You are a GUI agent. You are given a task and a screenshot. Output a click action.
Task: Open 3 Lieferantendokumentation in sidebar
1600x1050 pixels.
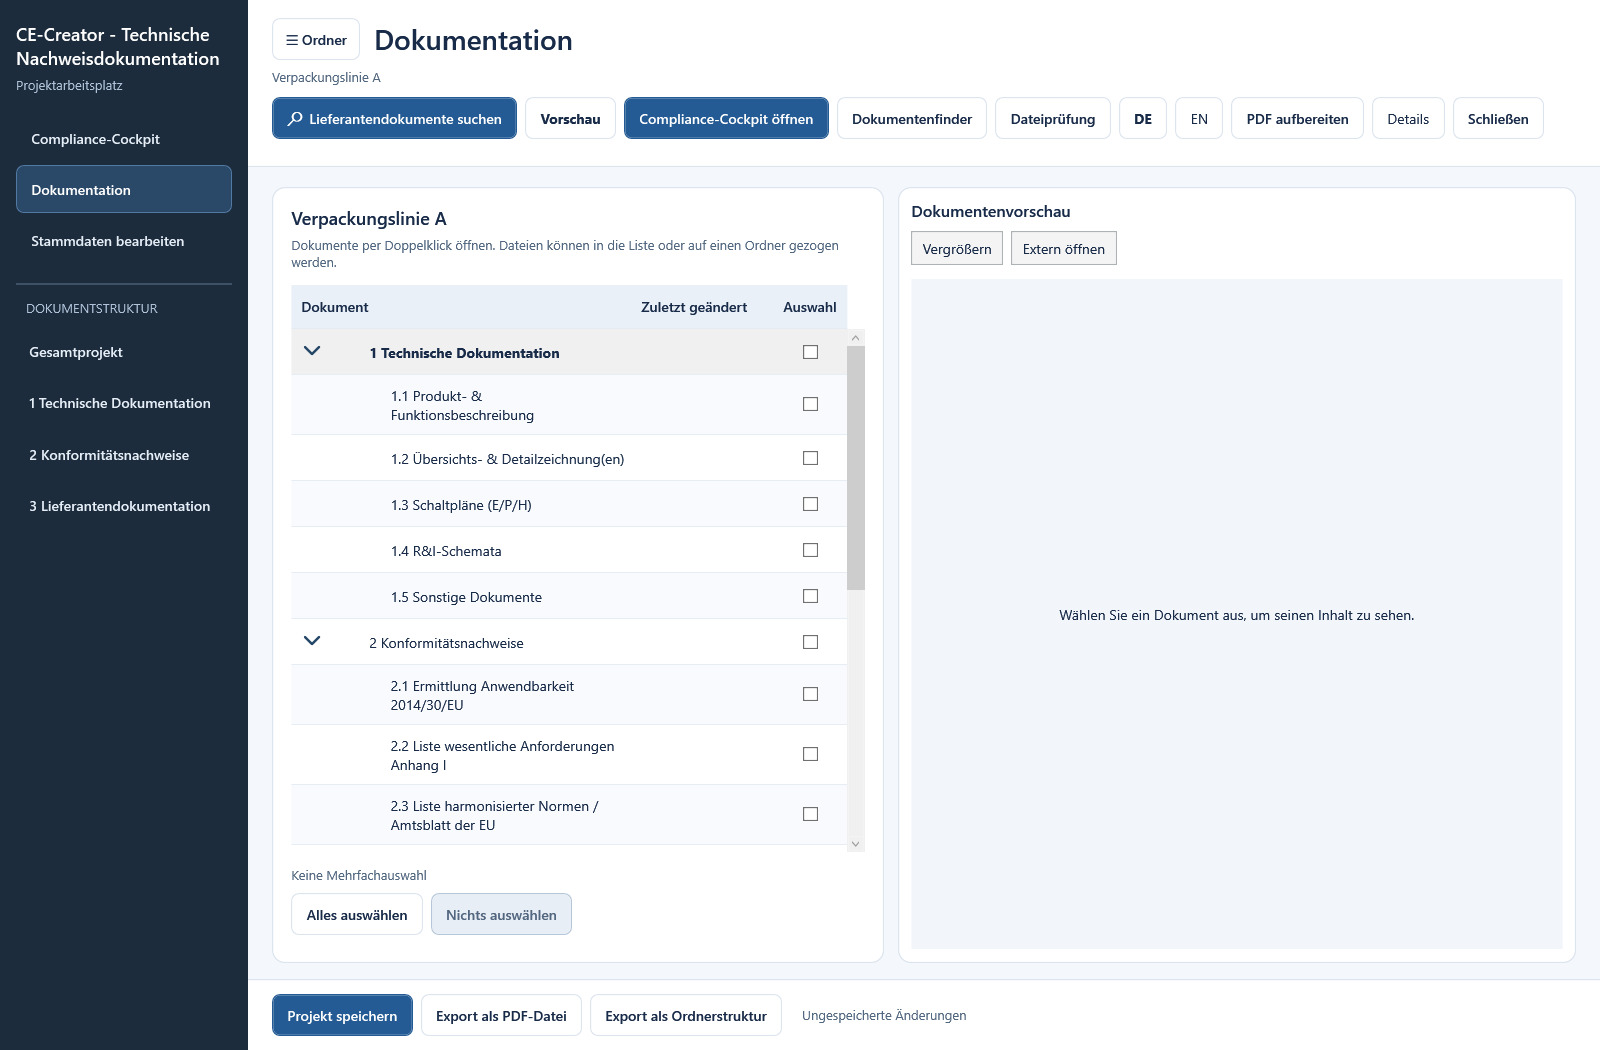click(x=124, y=506)
